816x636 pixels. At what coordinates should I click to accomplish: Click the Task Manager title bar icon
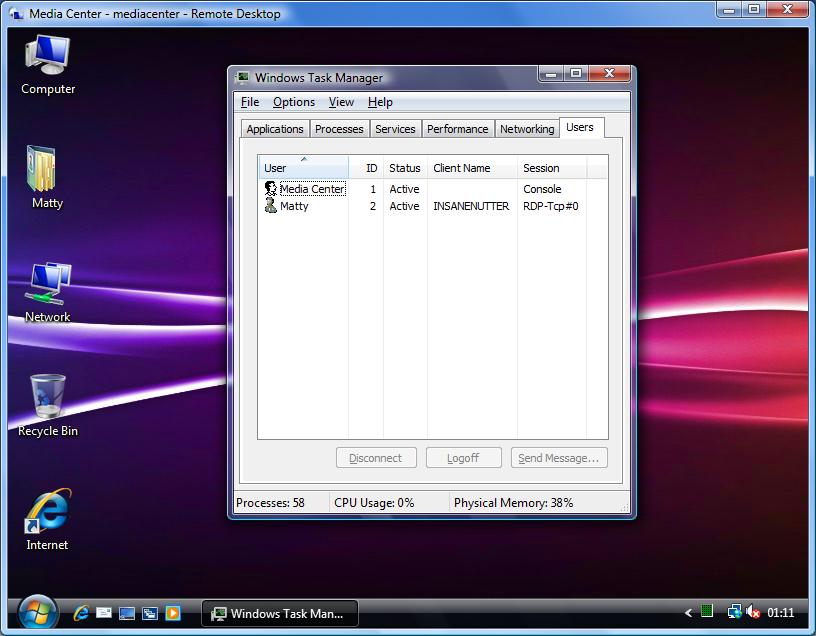click(242, 78)
